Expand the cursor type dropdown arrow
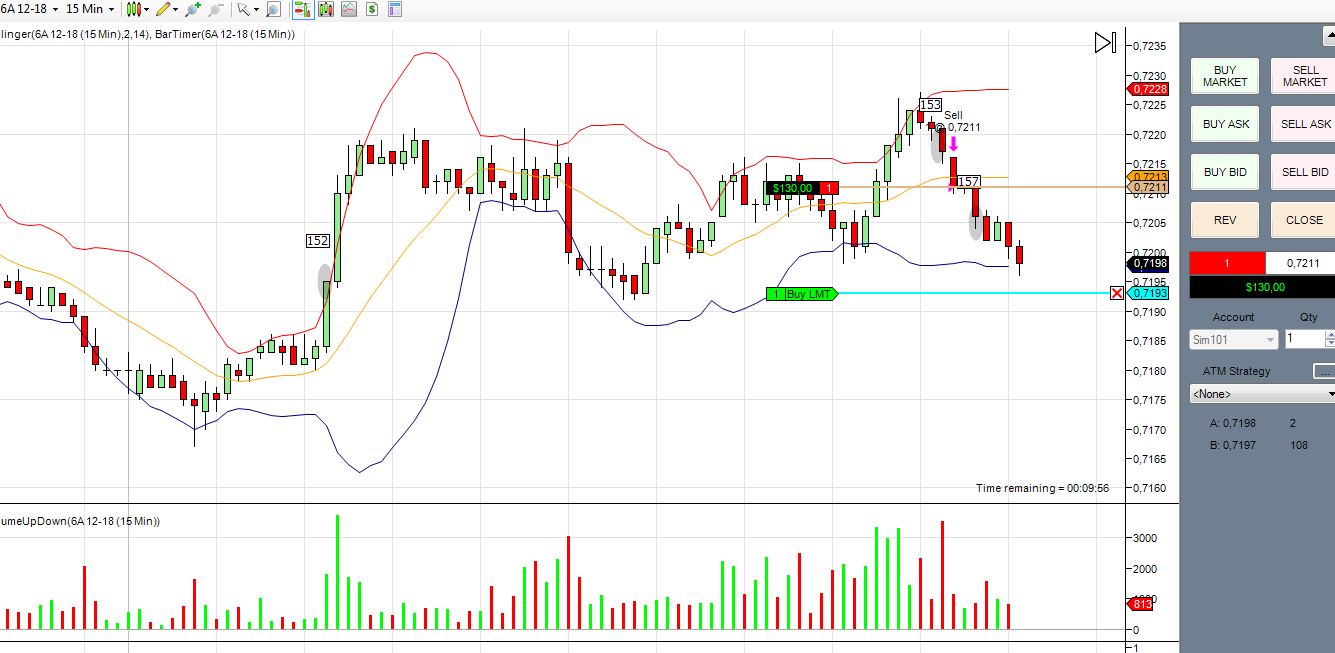This screenshot has height=653, width=1335. click(x=256, y=9)
